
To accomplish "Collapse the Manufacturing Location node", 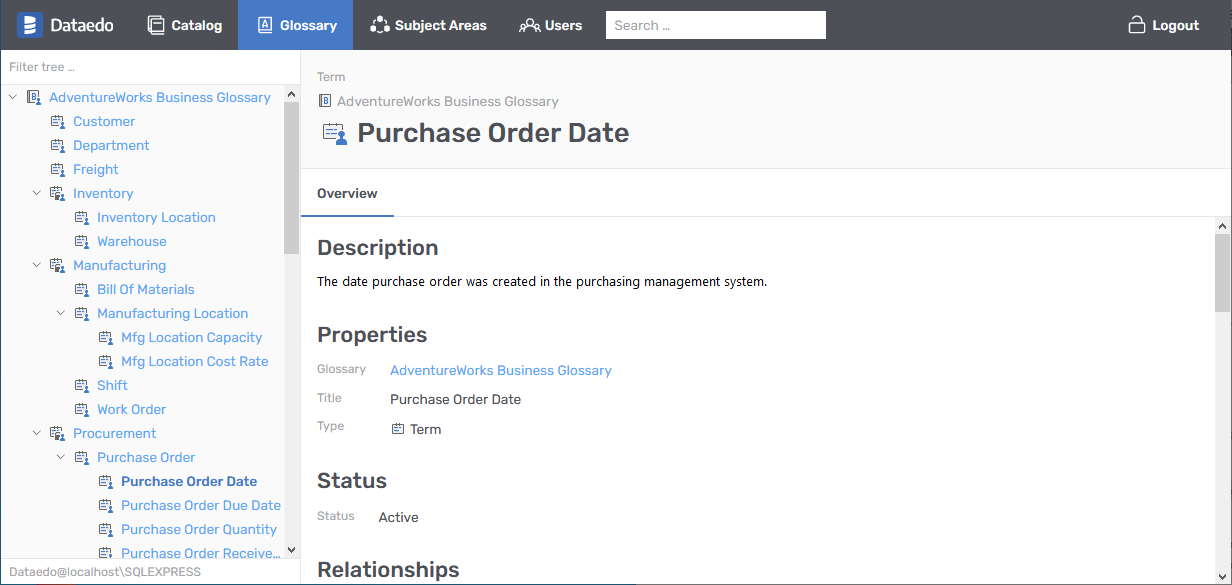I will [x=60, y=313].
